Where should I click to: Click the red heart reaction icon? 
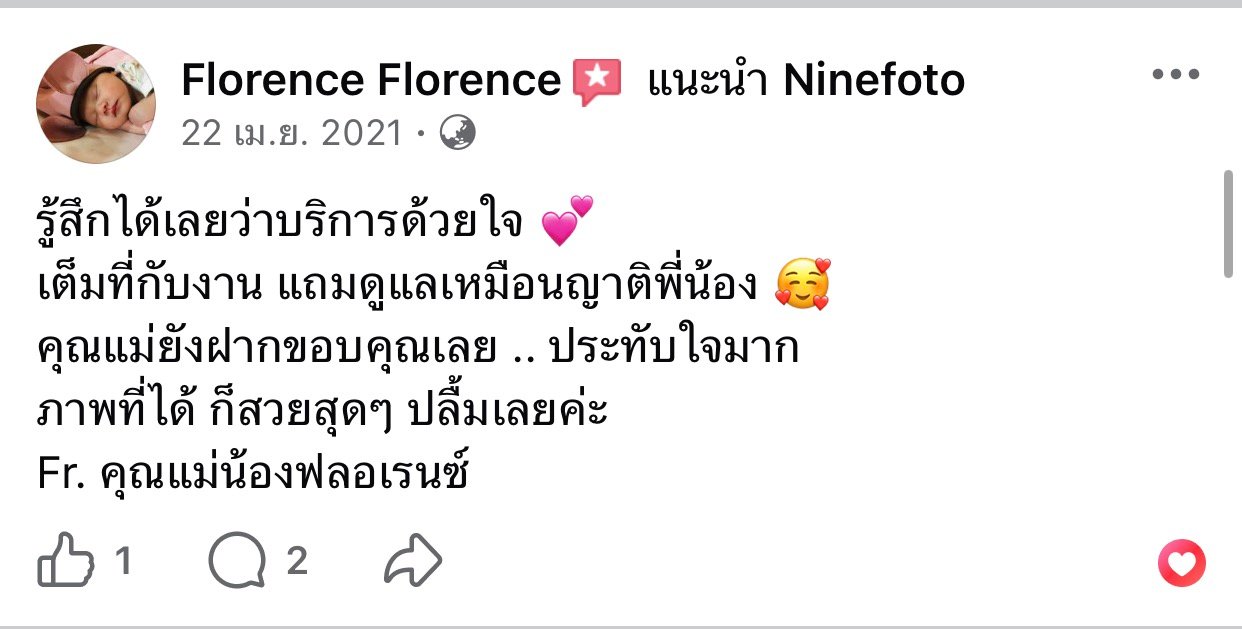click(x=1182, y=564)
